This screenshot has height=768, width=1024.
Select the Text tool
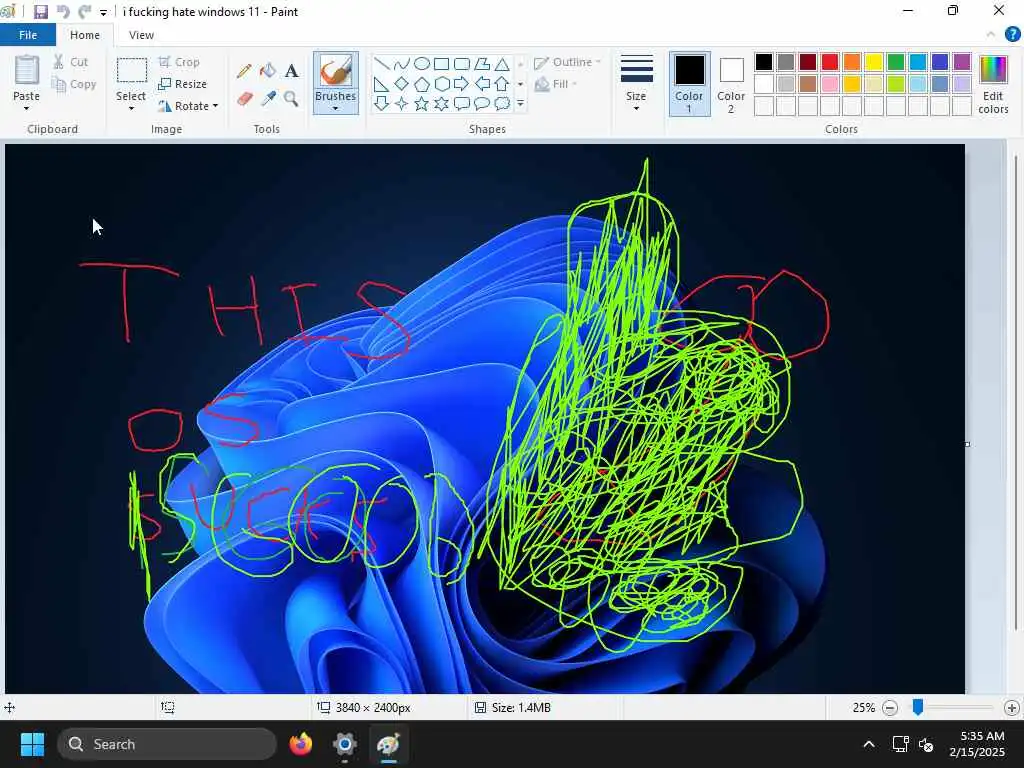coord(291,71)
